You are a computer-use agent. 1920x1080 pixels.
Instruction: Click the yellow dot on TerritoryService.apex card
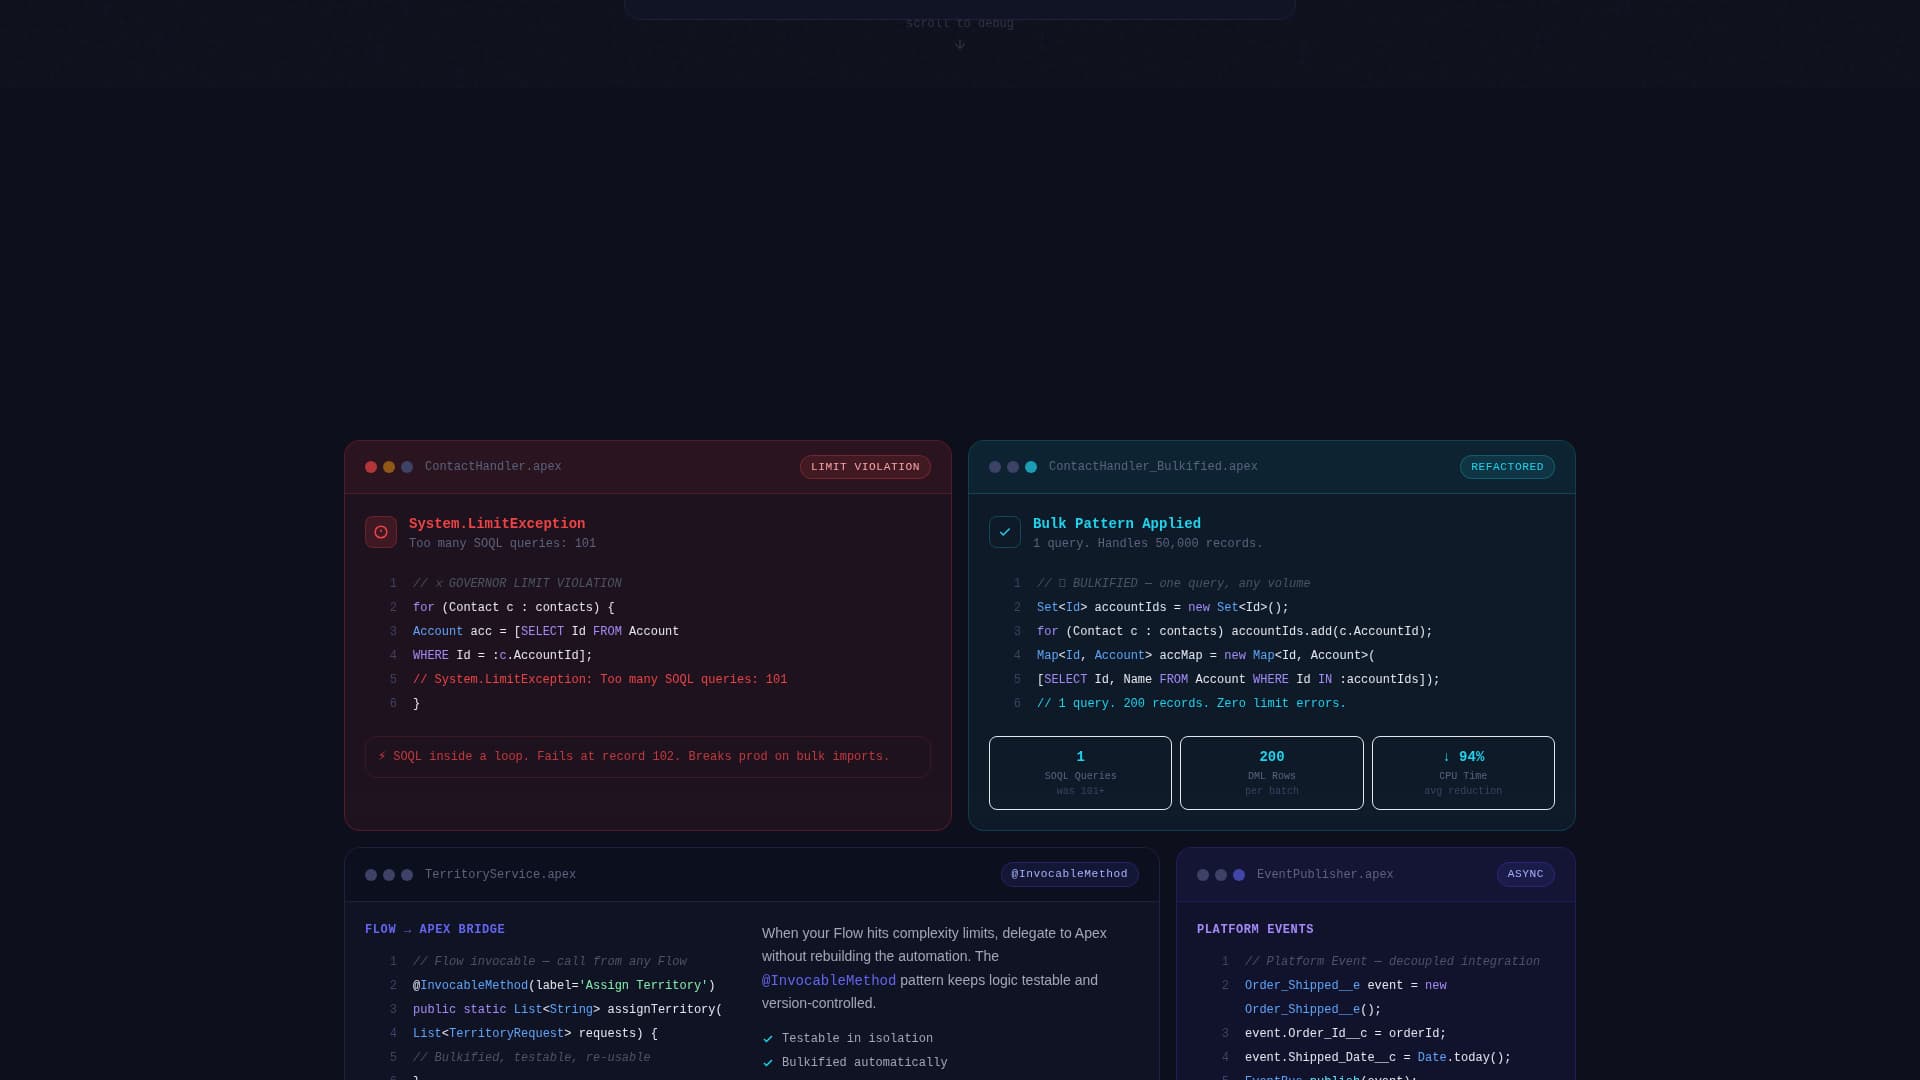coord(388,873)
